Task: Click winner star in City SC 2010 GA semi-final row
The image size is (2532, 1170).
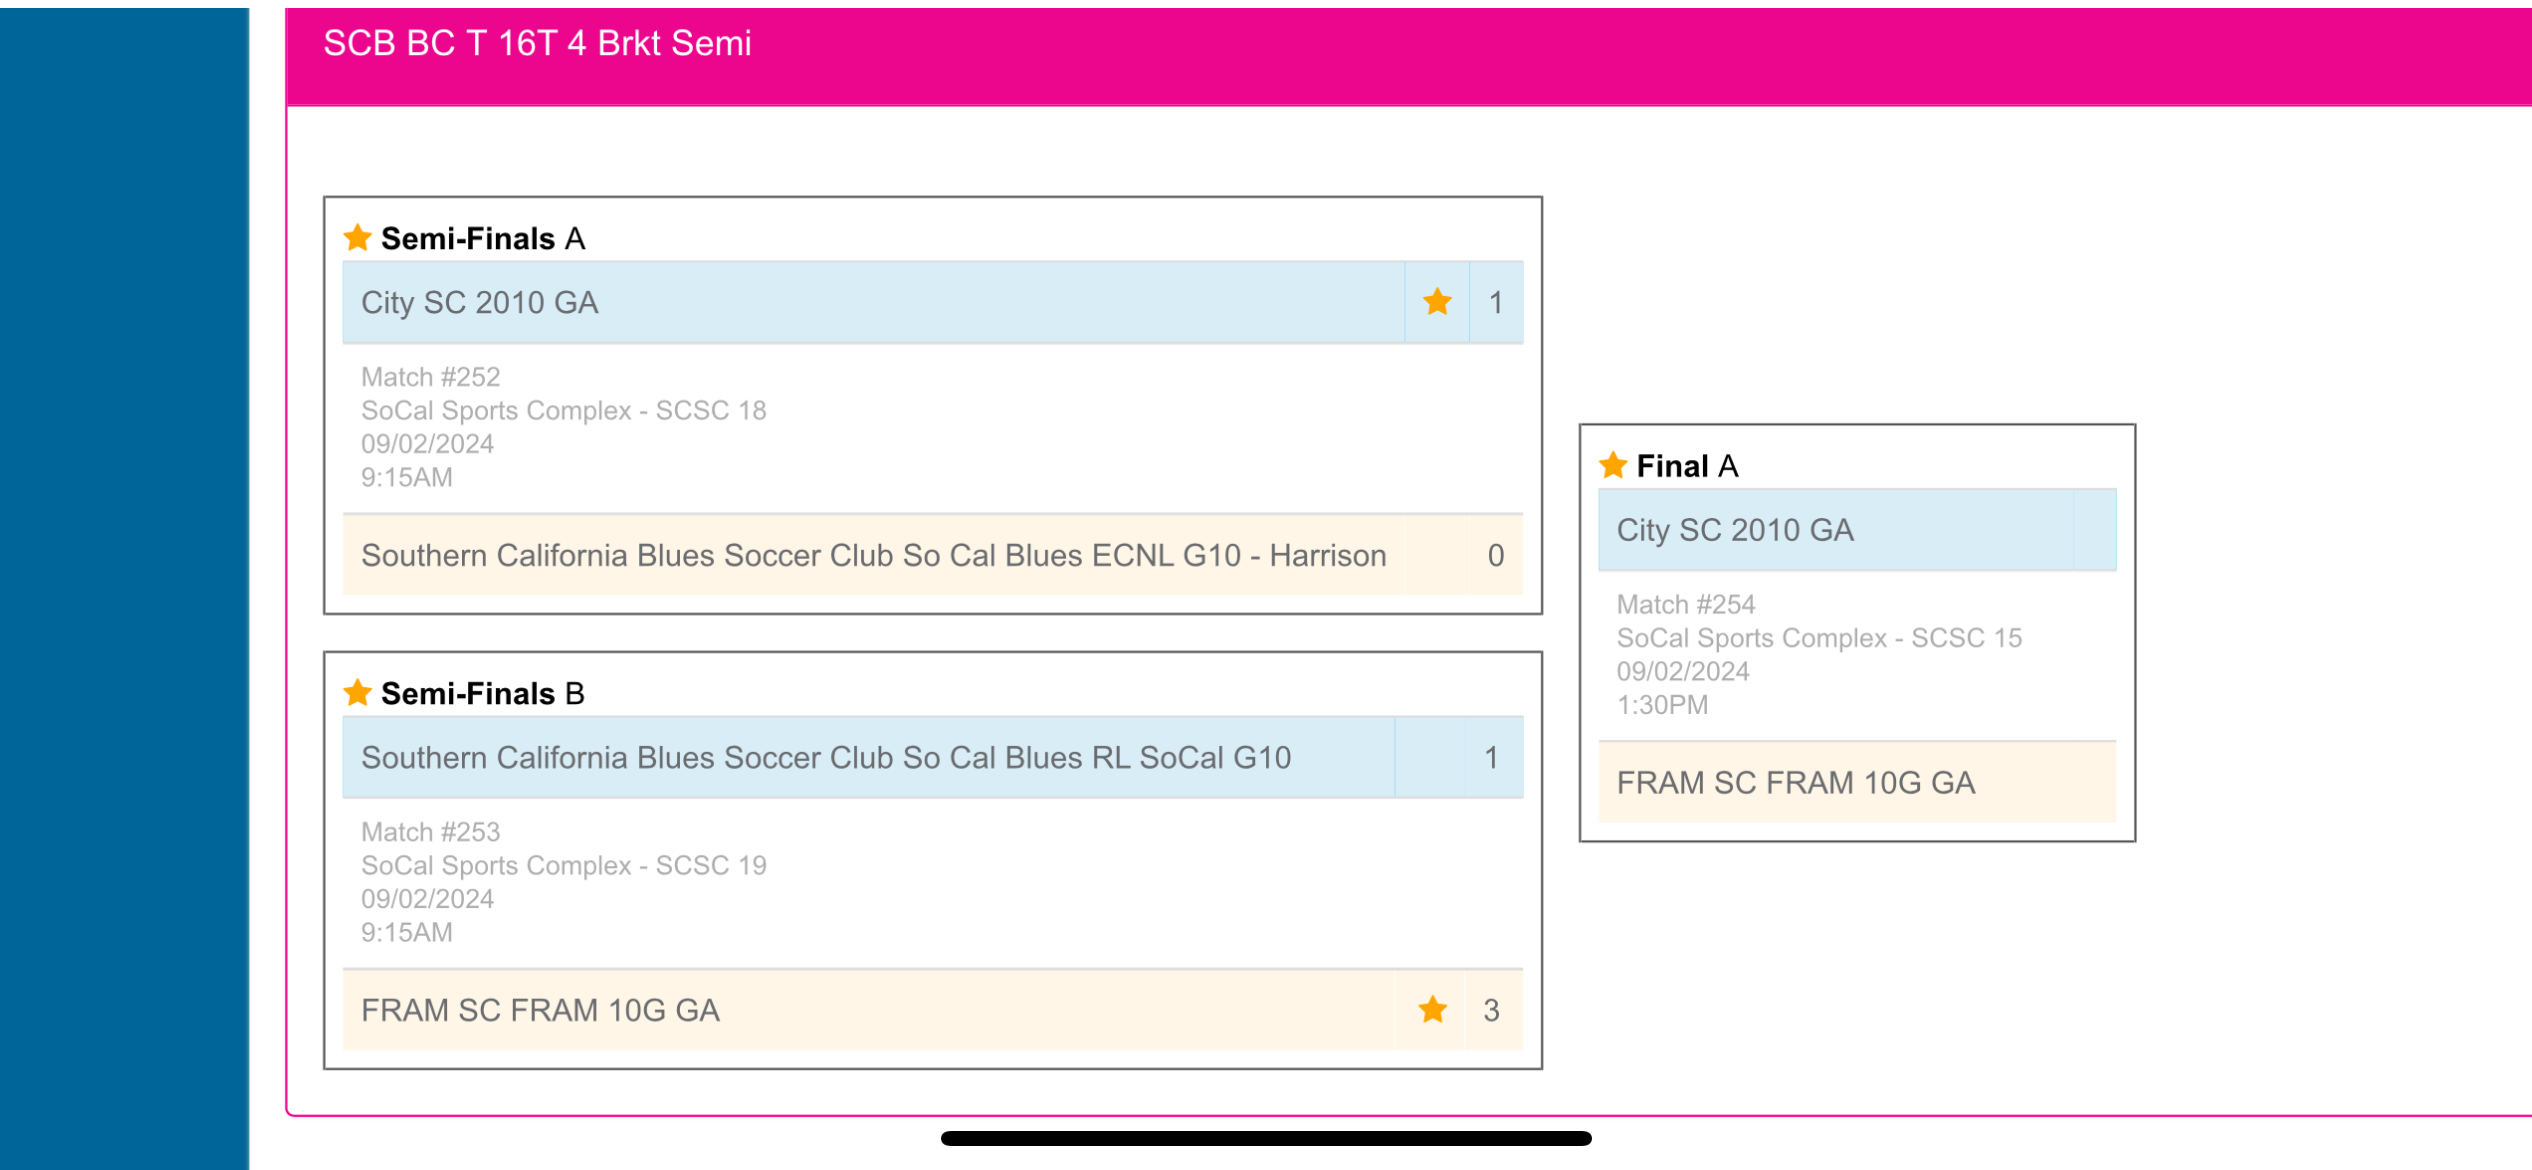Action: (x=1437, y=302)
